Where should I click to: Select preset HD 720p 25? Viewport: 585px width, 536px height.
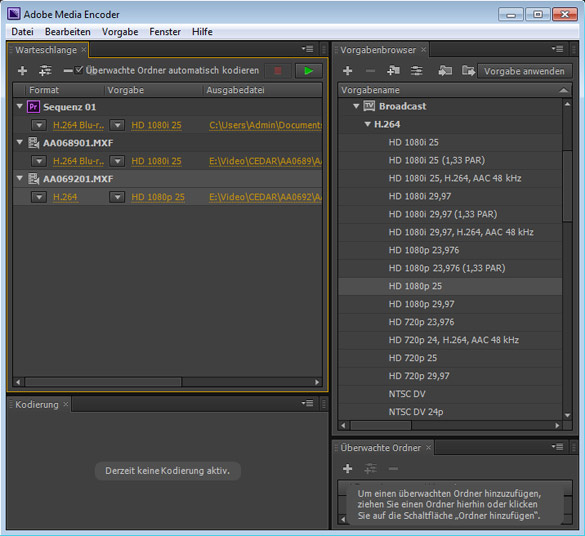pyautogui.click(x=450, y=358)
